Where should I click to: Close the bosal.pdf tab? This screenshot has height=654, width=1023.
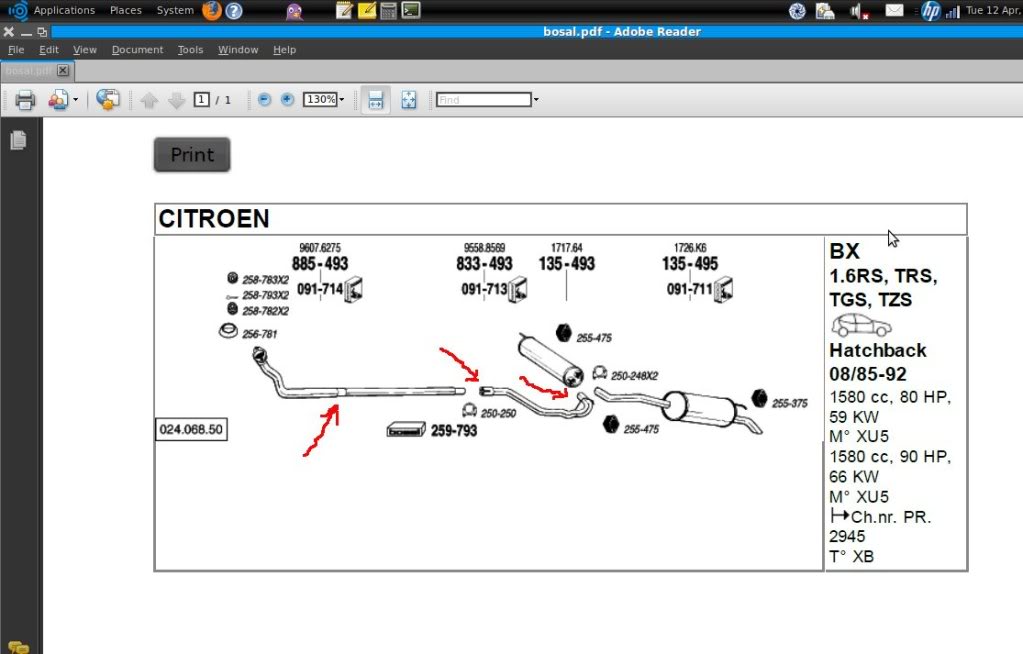[x=63, y=70]
